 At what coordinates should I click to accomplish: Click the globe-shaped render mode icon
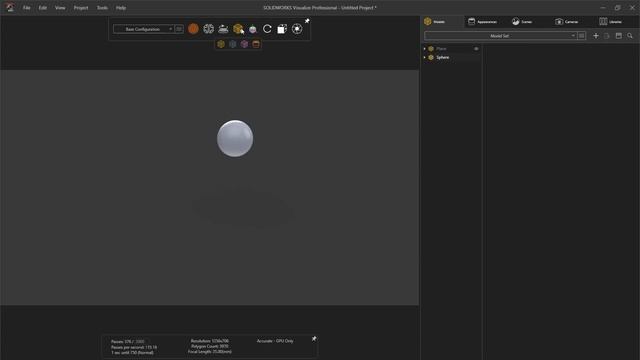pyautogui.click(x=209, y=29)
